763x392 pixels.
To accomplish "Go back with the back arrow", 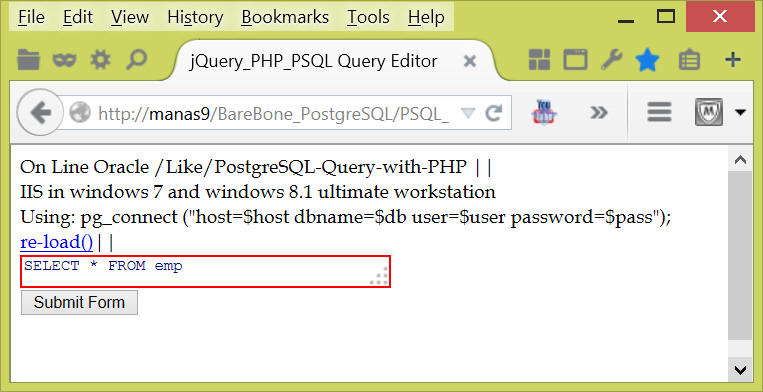I will point(40,113).
